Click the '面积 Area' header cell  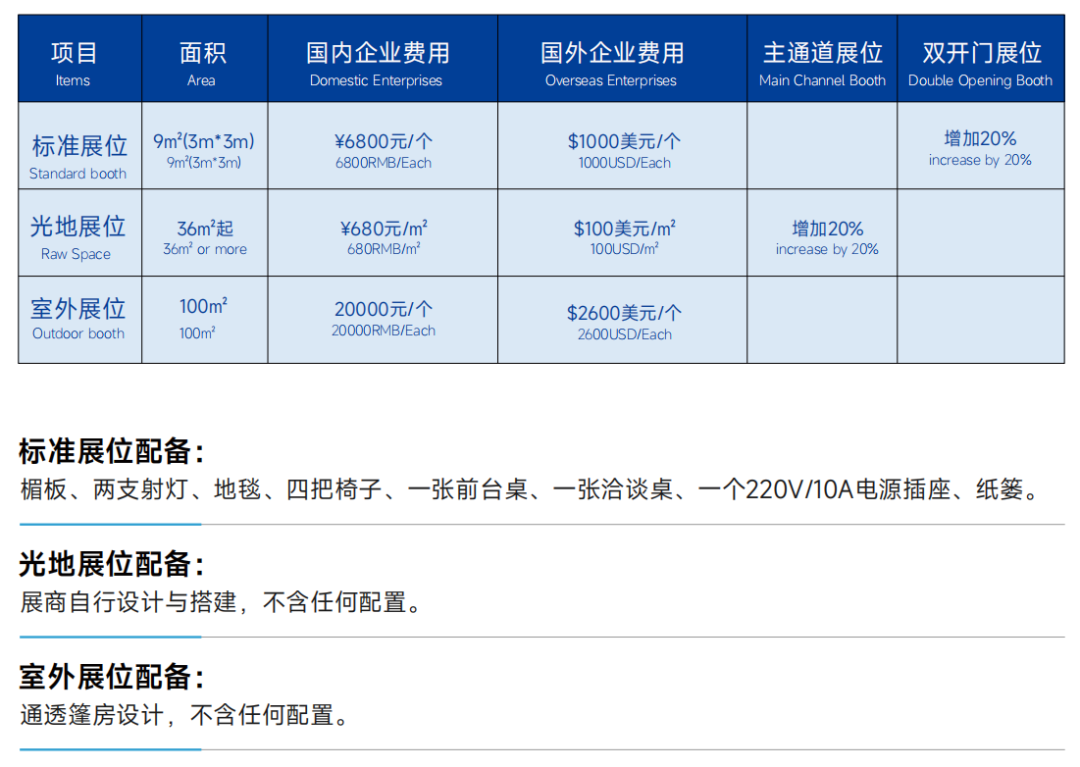[x=205, y=59]
